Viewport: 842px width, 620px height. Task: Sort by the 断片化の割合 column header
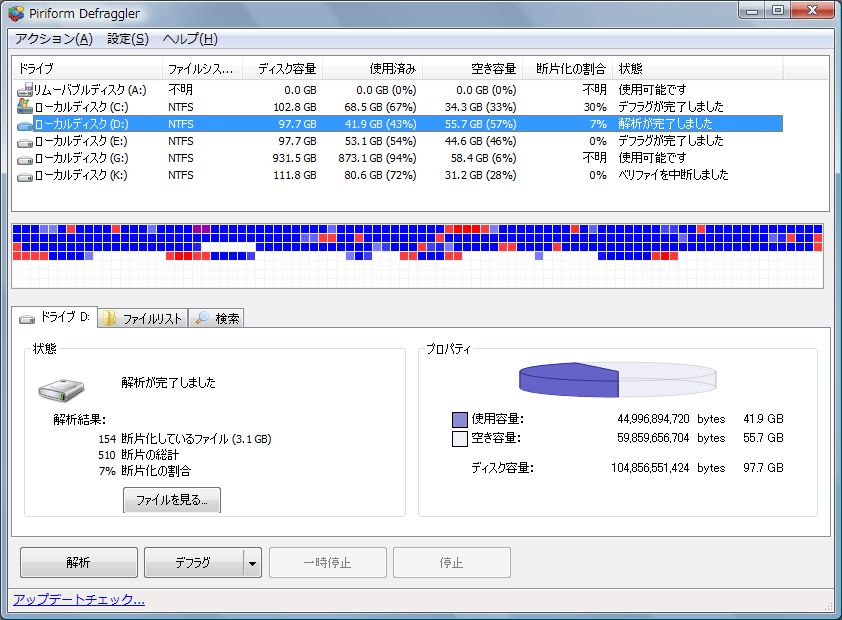(567, 69)
